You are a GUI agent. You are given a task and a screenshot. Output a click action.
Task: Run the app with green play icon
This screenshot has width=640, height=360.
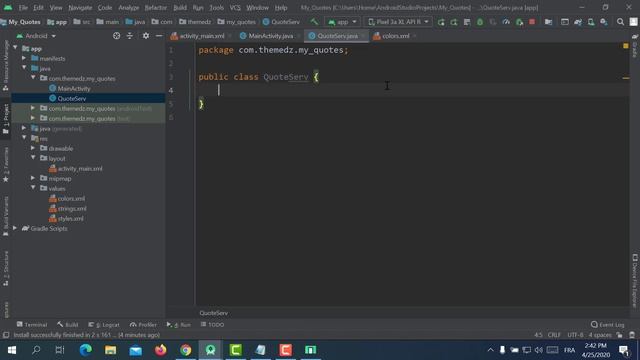point(441,22)
